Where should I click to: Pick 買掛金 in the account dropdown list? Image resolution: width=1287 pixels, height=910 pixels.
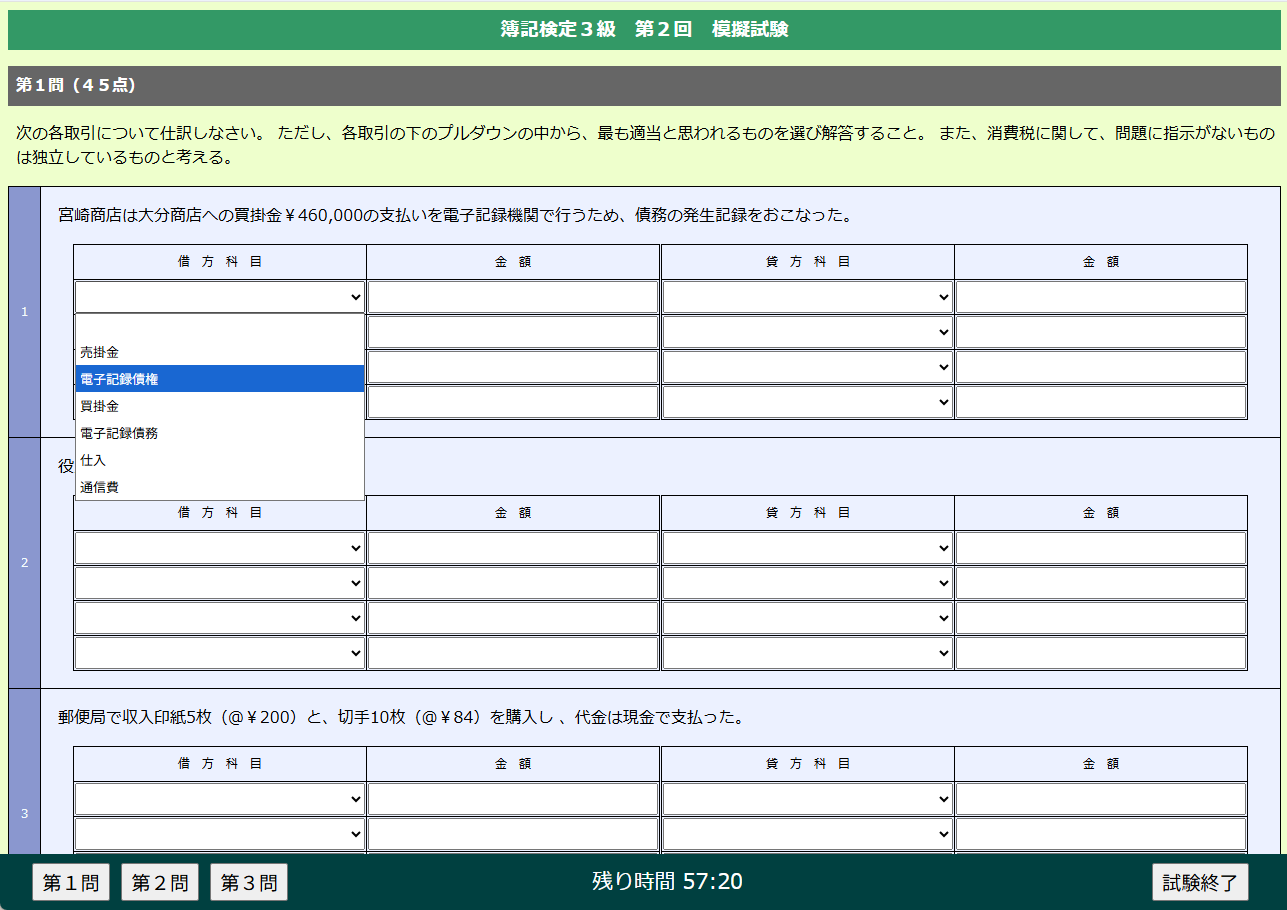tap(219, 406)
